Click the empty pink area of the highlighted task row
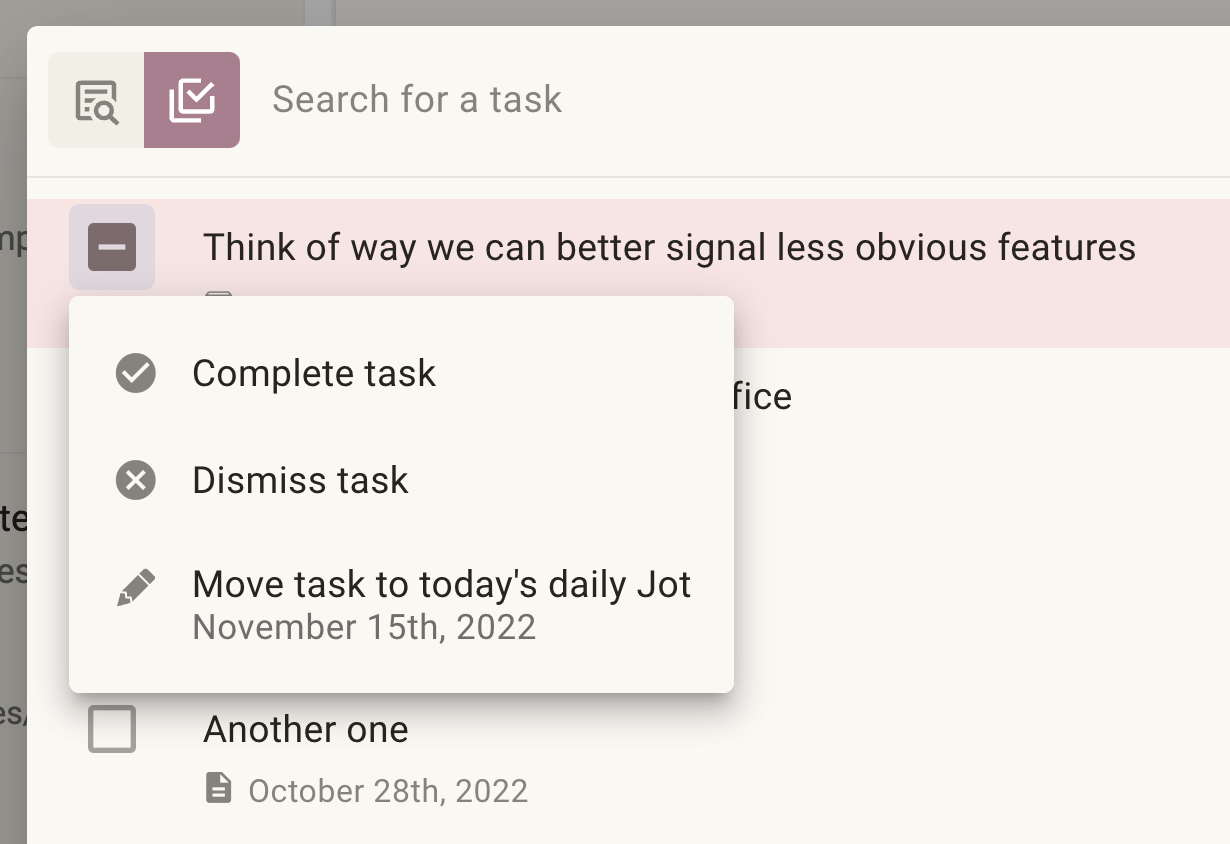The image size is (1230, 844). pyautogui.click(x=980, y=310)
